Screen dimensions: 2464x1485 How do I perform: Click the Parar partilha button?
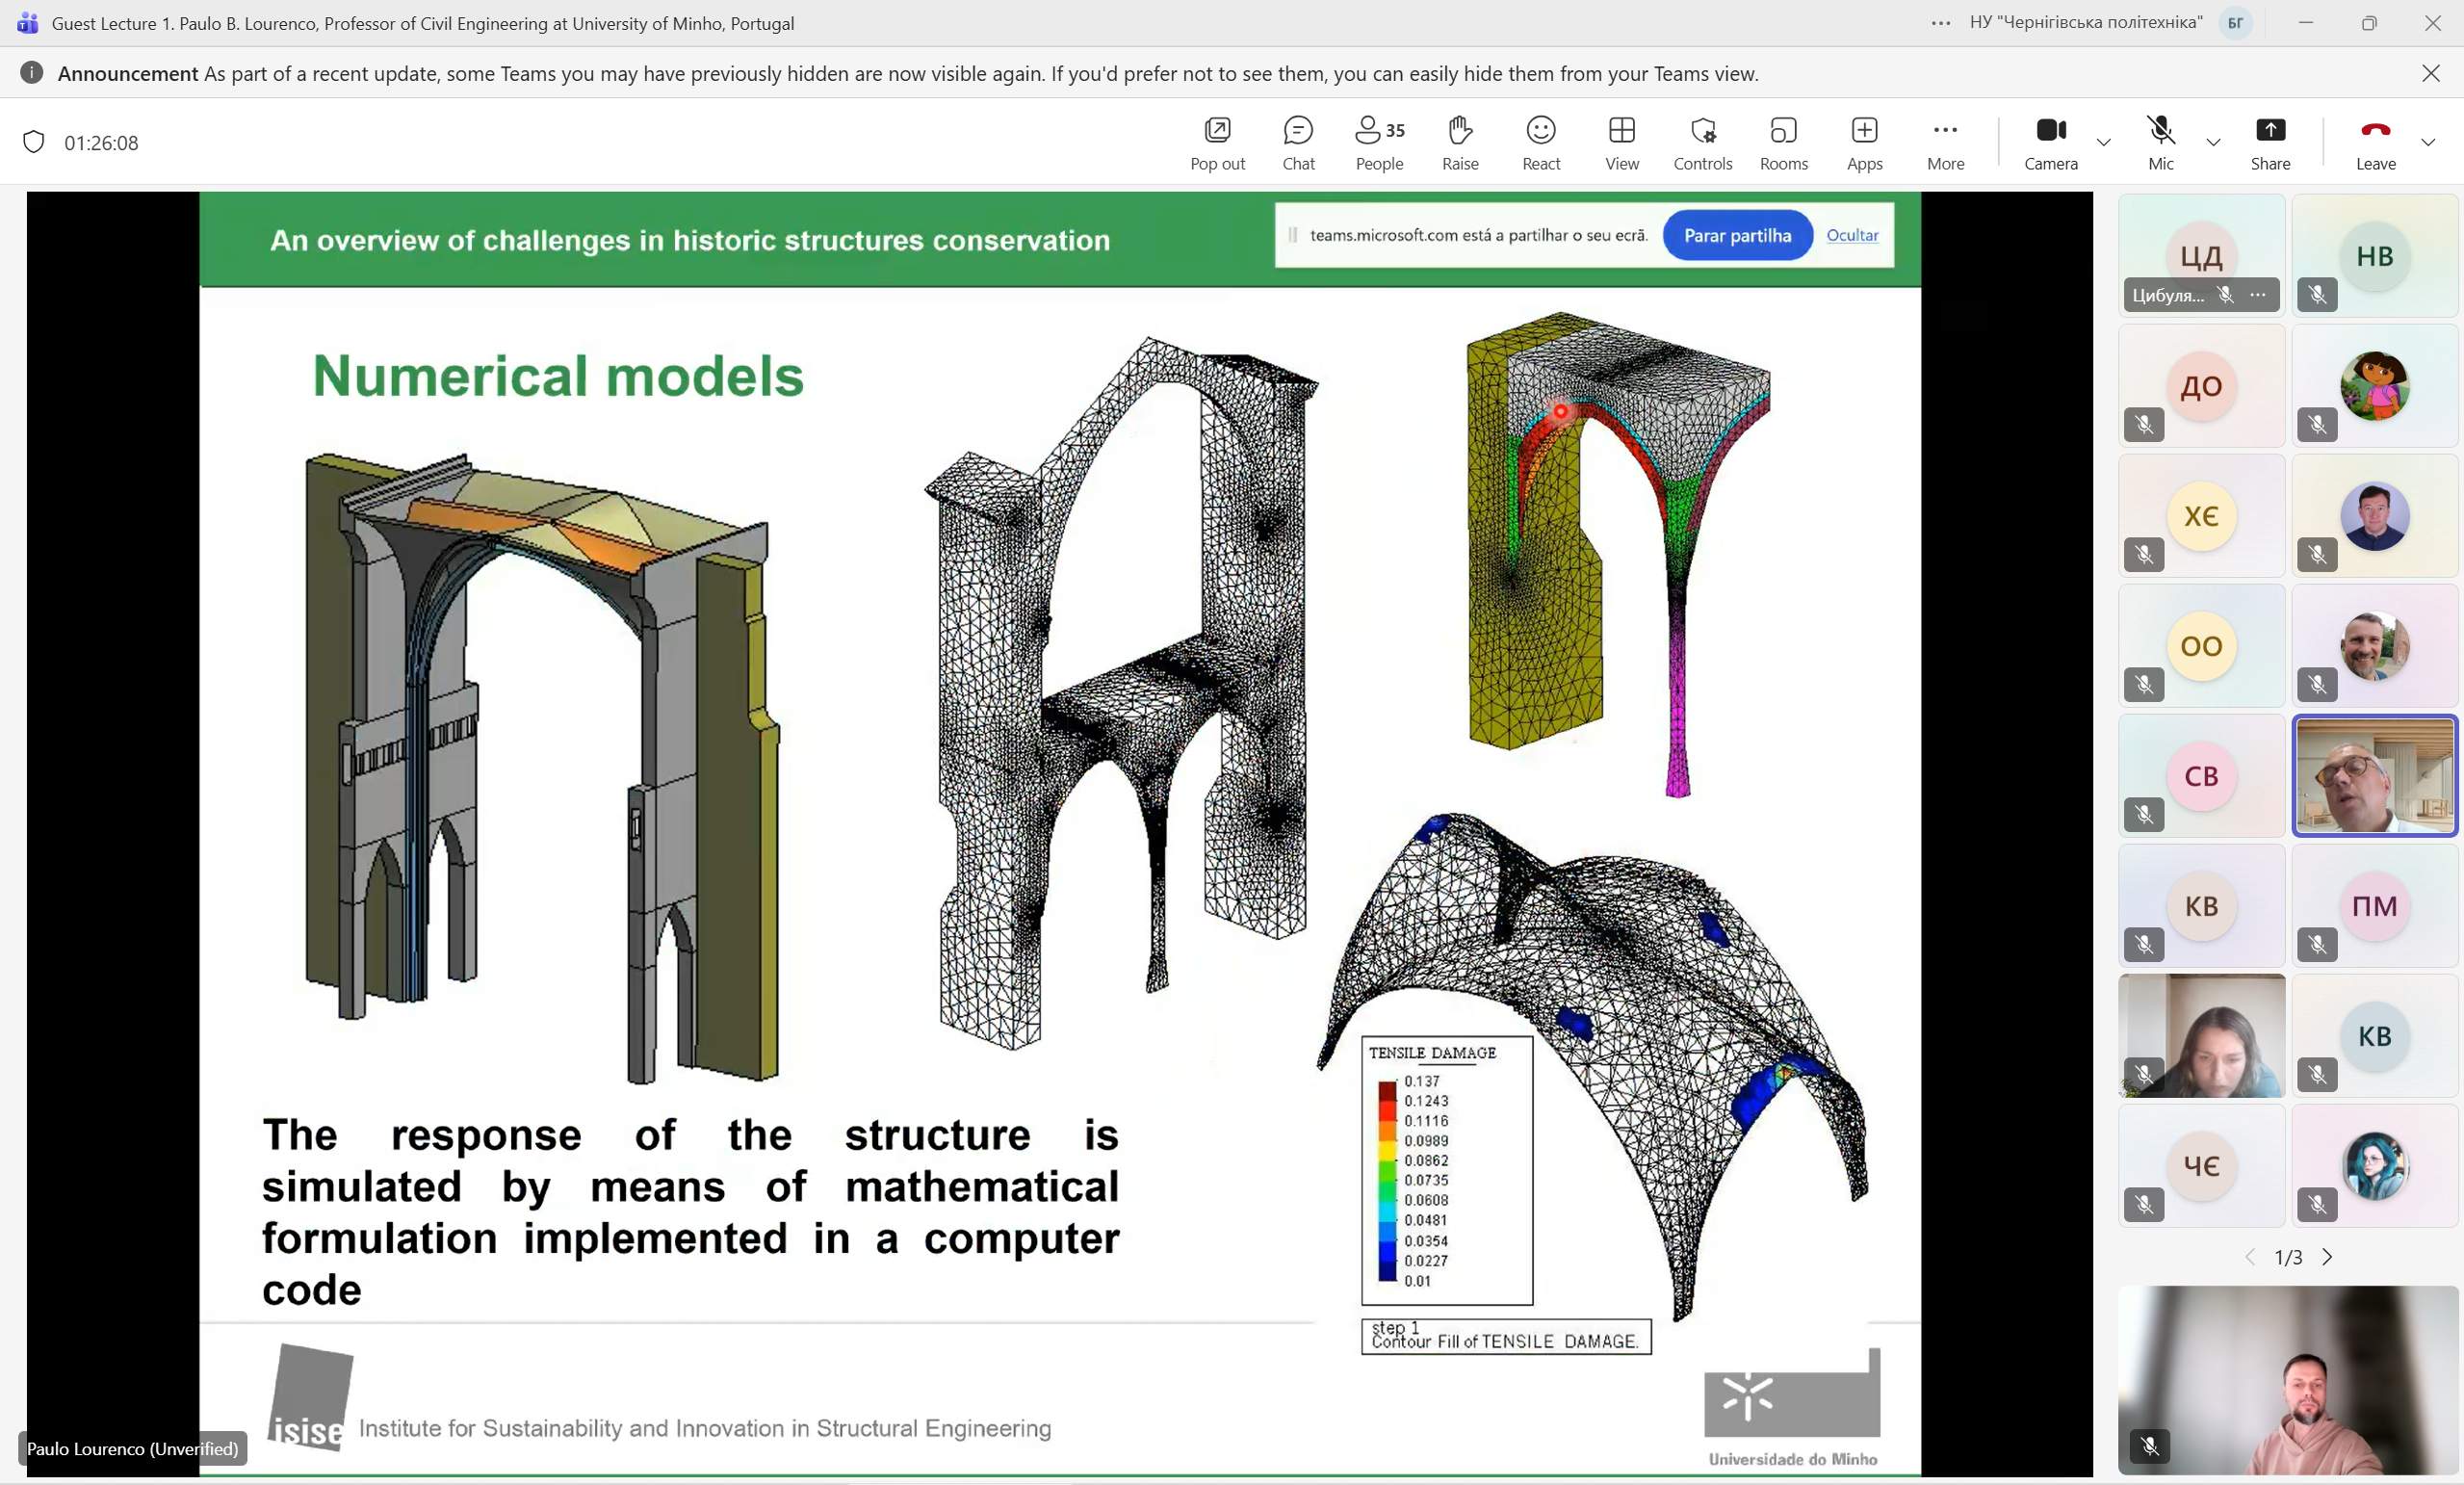tap(1737, 235)
